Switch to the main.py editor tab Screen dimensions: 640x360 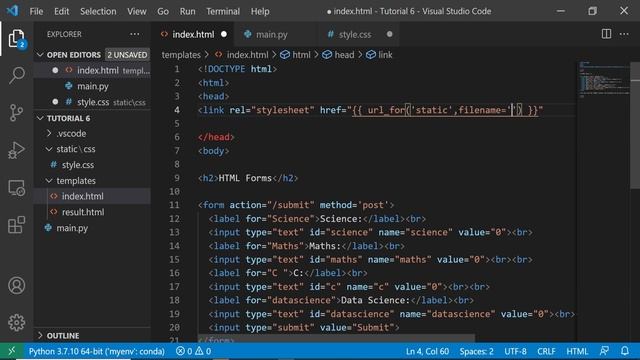[271, 35]
